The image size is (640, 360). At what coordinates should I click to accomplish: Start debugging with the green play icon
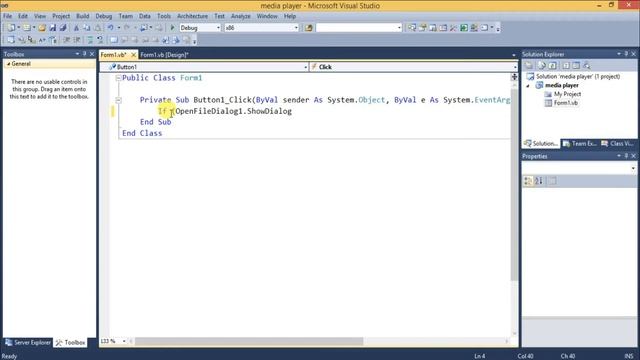[x=172, y=28]
